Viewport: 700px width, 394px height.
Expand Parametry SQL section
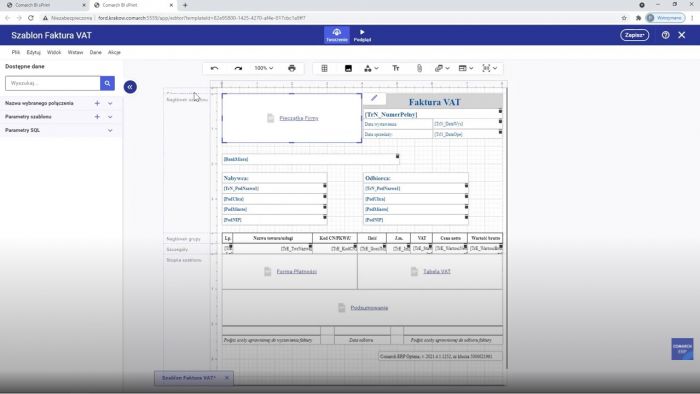[110, 130]
